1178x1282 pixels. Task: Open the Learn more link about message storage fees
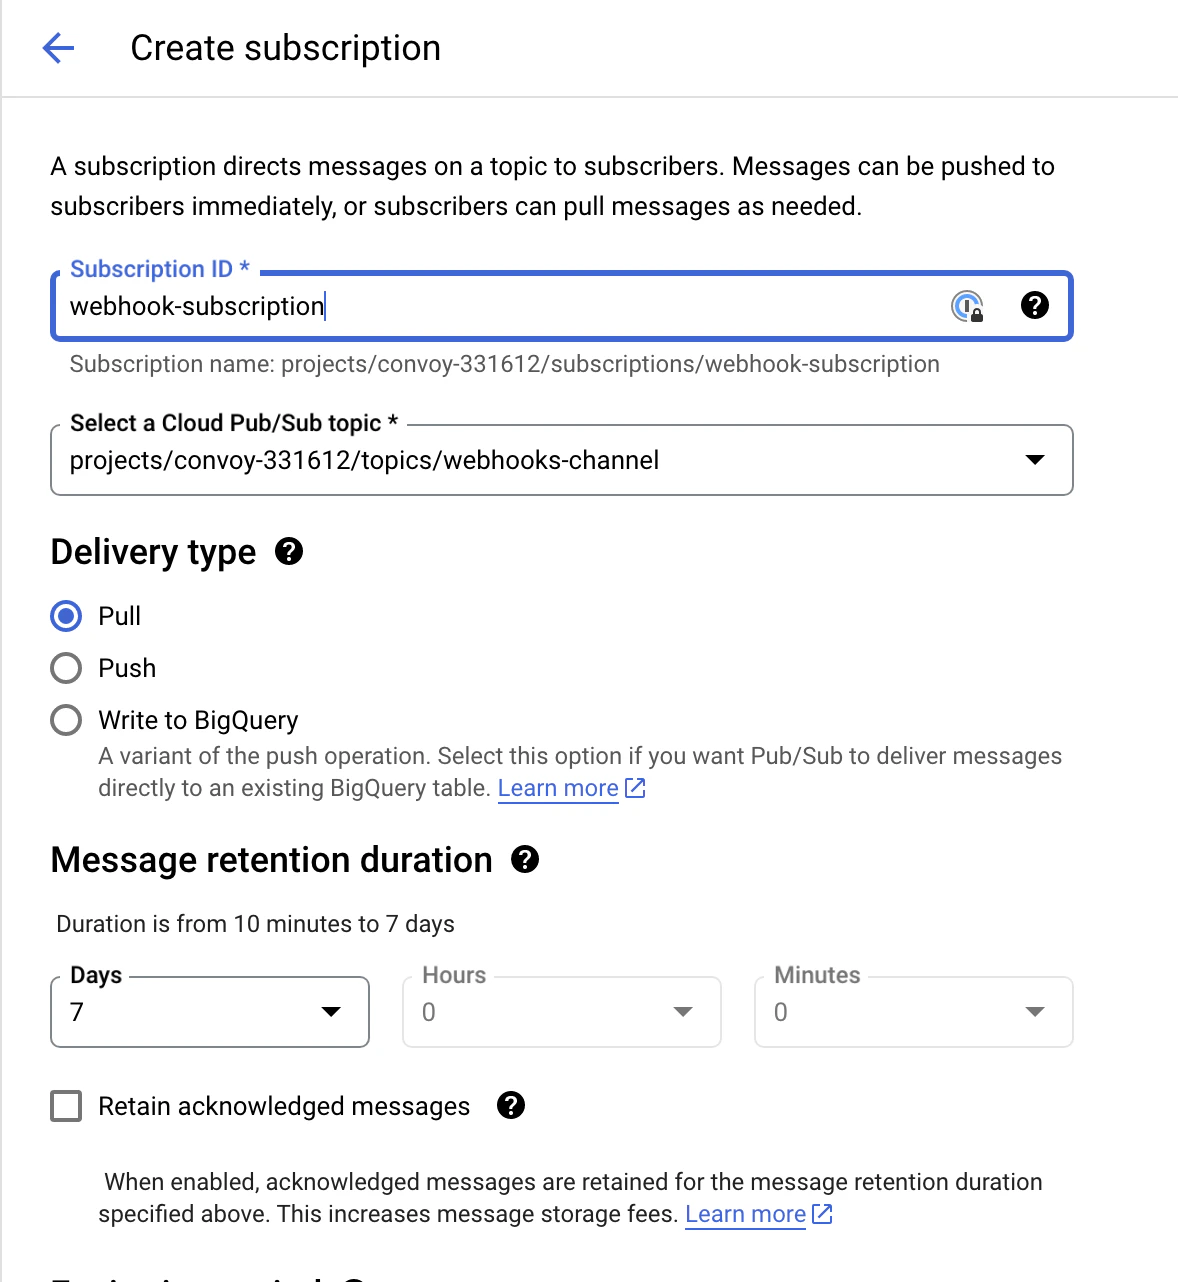coord(743,1213)
